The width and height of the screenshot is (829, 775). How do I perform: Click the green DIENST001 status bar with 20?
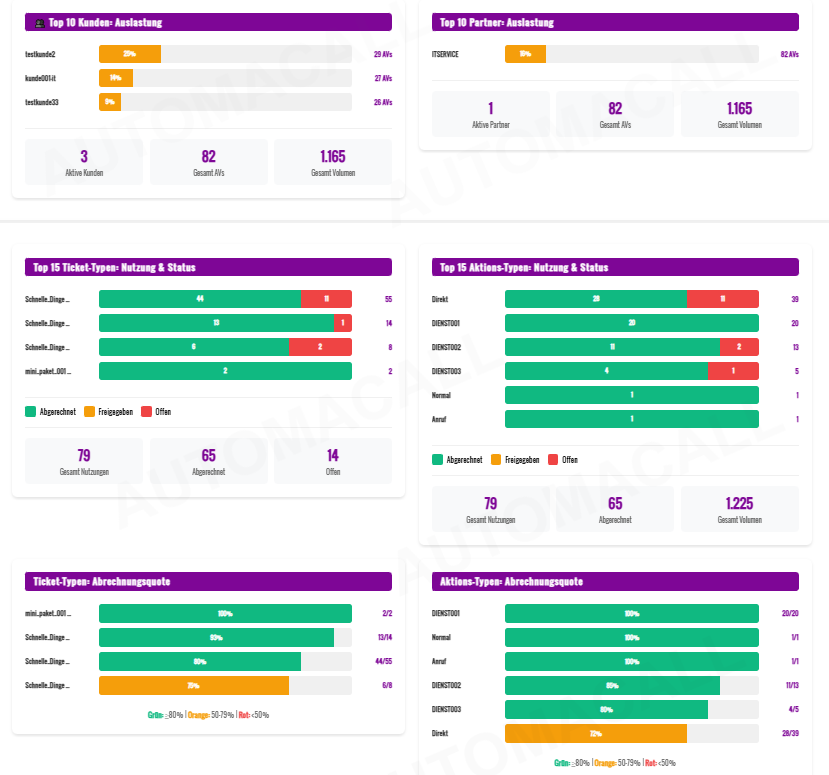[631, 323]
